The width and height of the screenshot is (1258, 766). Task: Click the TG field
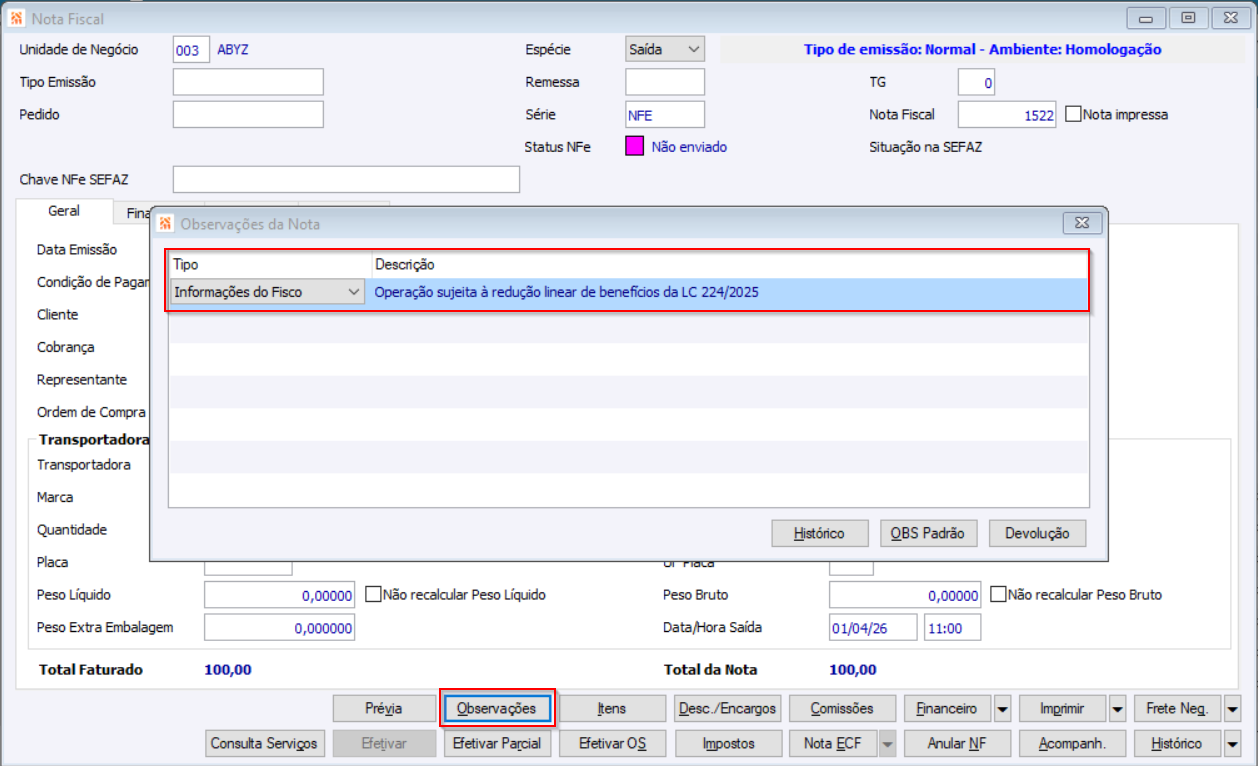976,82
